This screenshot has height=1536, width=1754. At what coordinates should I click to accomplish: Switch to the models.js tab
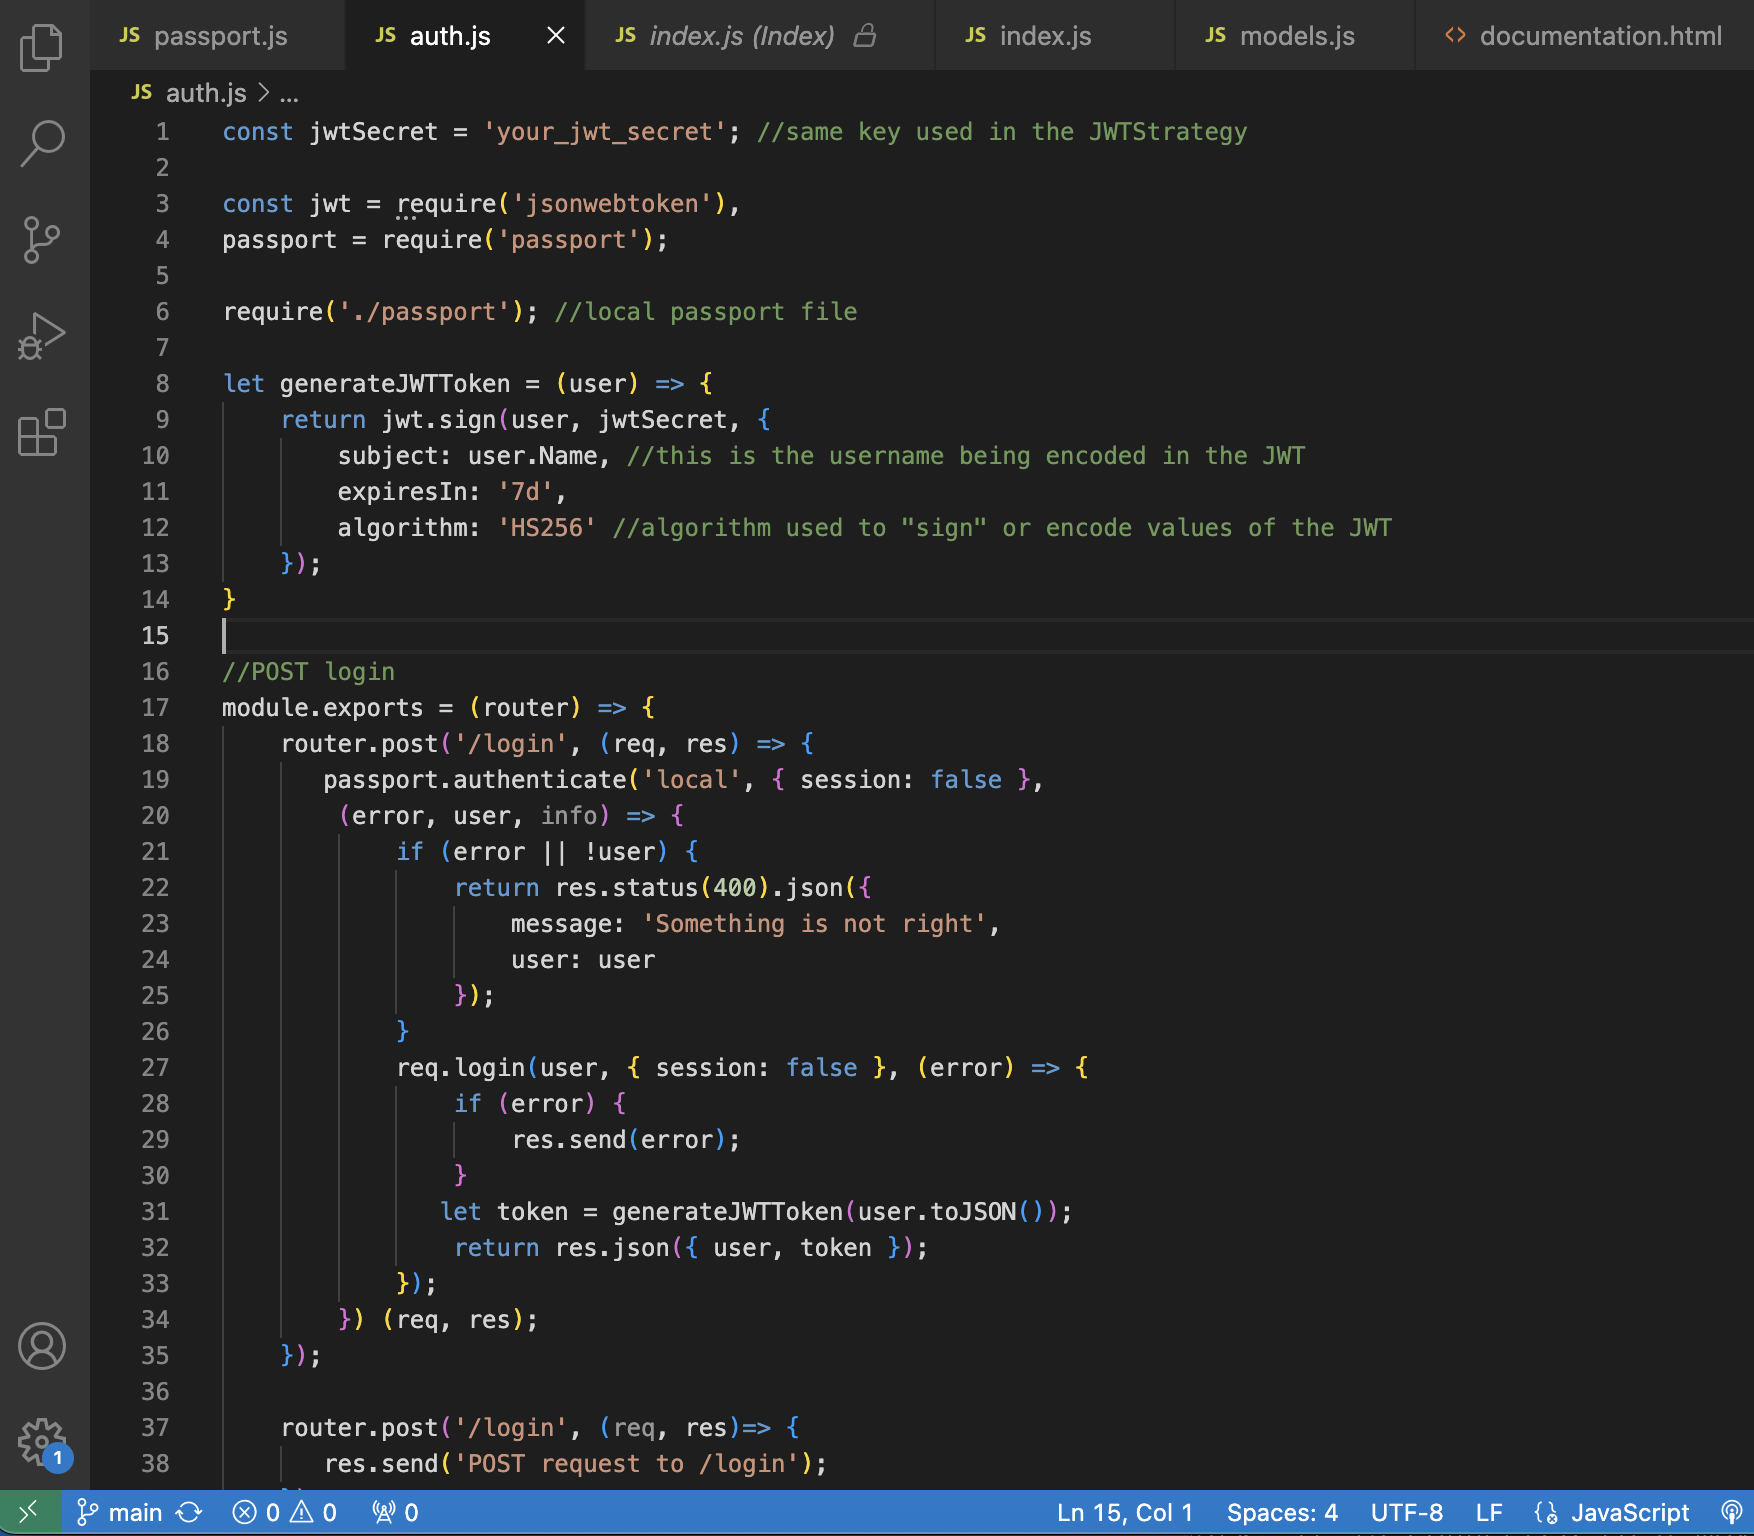click(1296, 36)
